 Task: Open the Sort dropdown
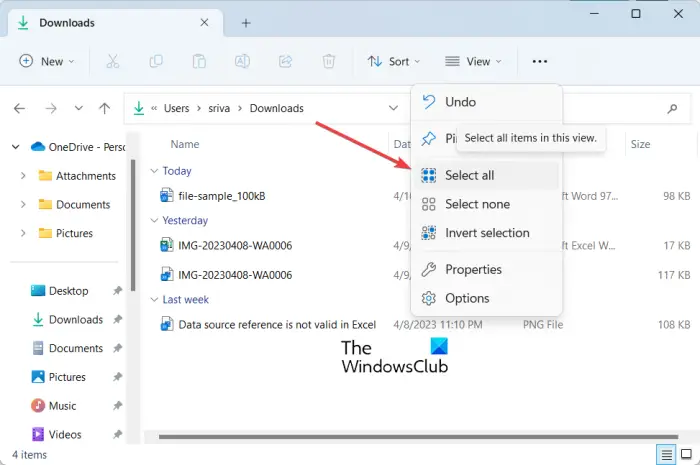click(394, 61)
